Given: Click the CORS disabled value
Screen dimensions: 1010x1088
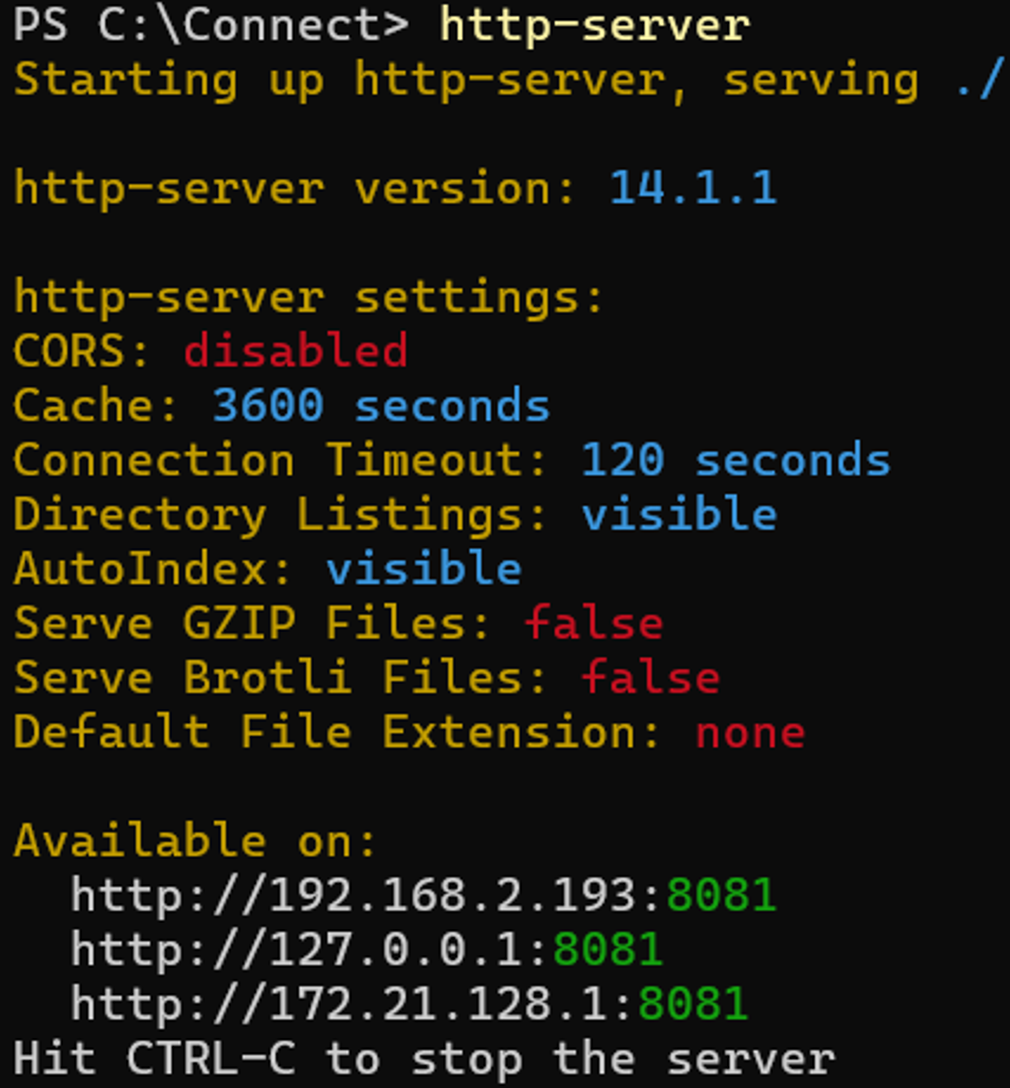Looking at the screenshot, I should pyautogui.click(x=296, y=350).
